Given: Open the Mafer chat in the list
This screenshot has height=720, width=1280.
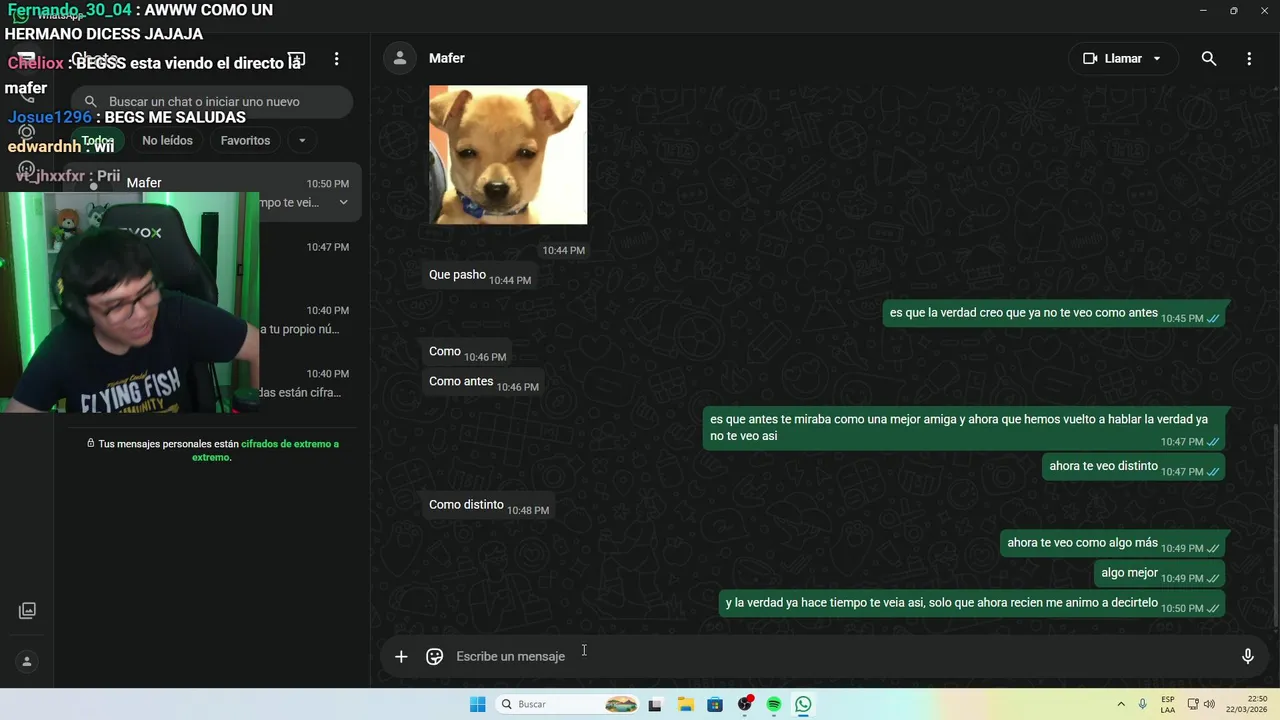Looking at the screenshot, I should 211,192.
